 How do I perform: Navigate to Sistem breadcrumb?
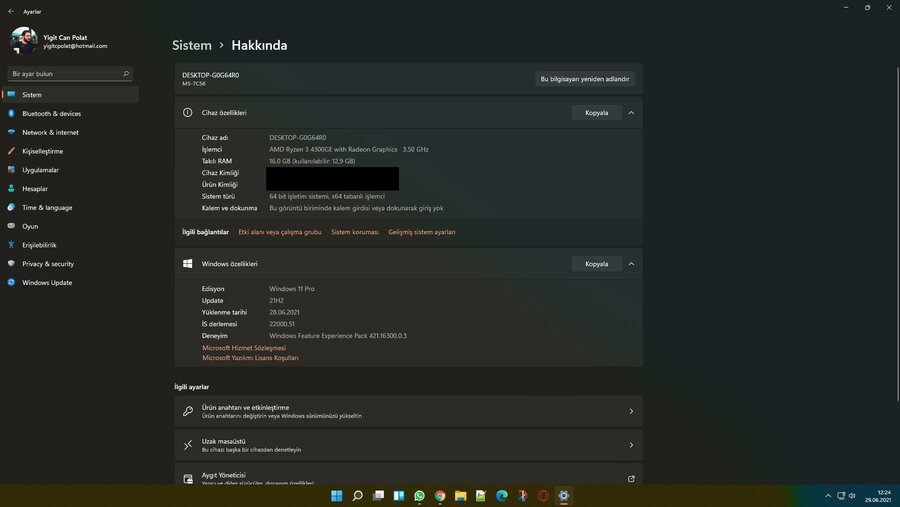click(192, 45)
